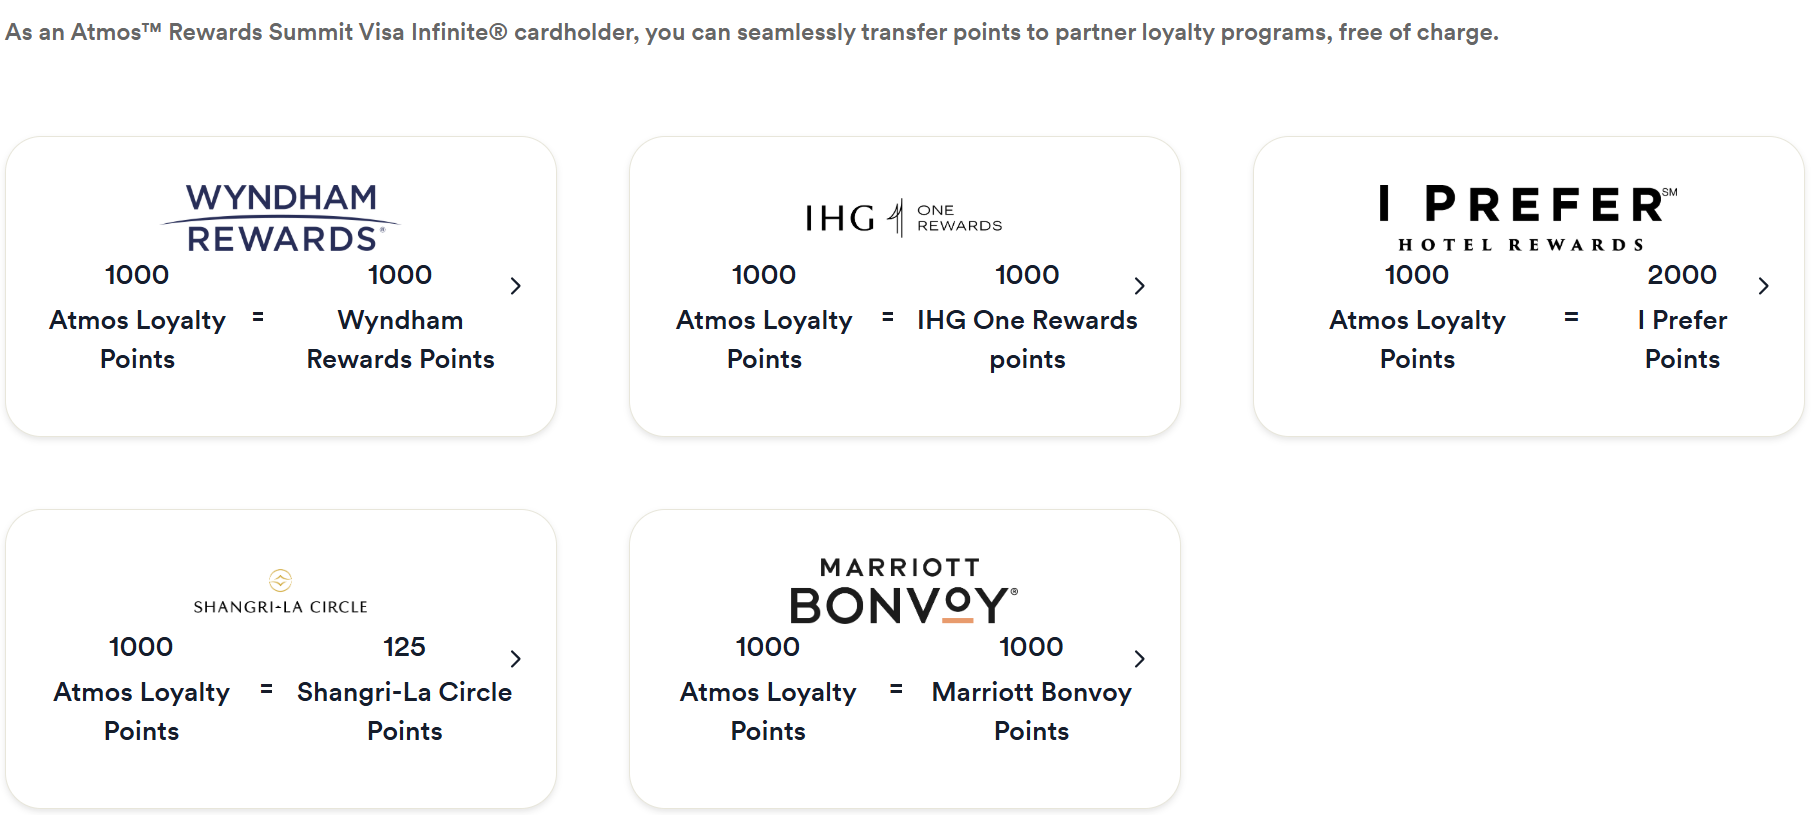The width and height of the screenshot is (1819, 815).
Task: Expand the Wyndham Rewards card chevron
Action: point(516,286)
